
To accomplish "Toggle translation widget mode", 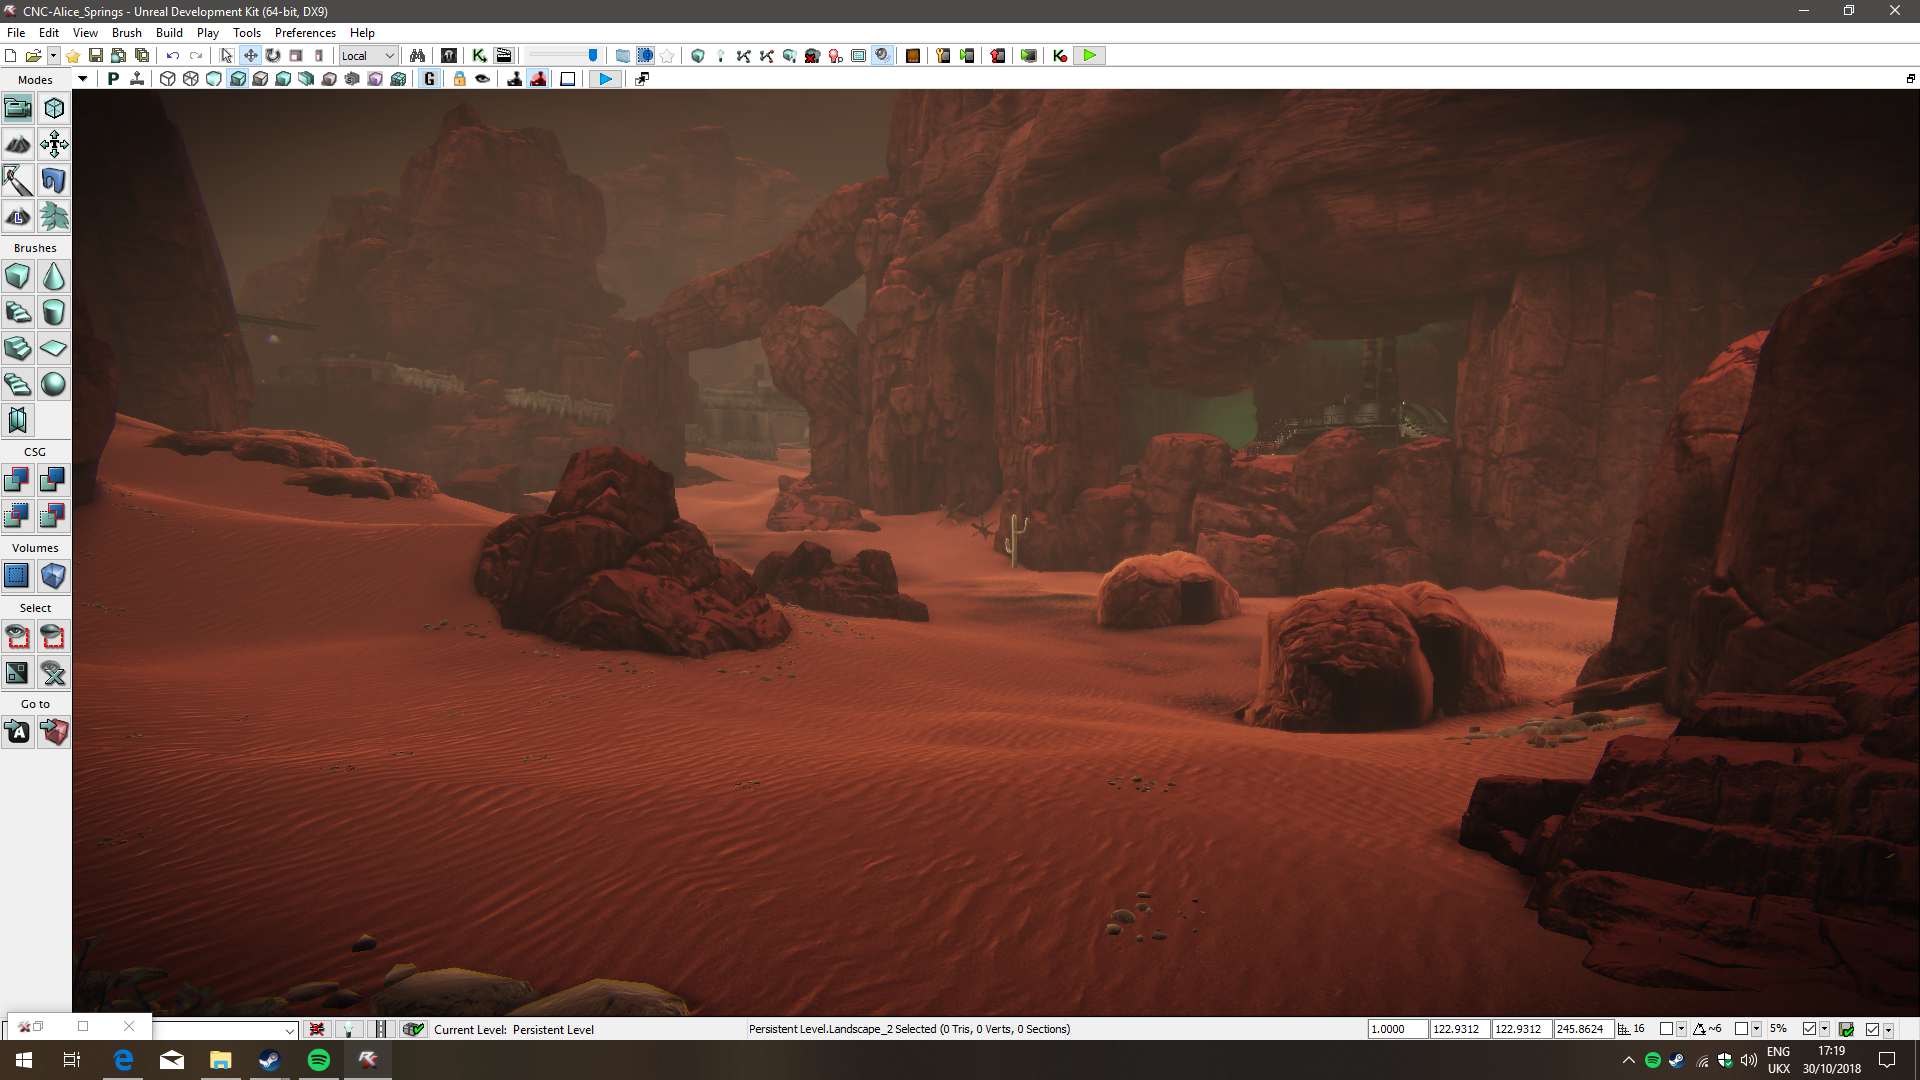I will [250, 56].
